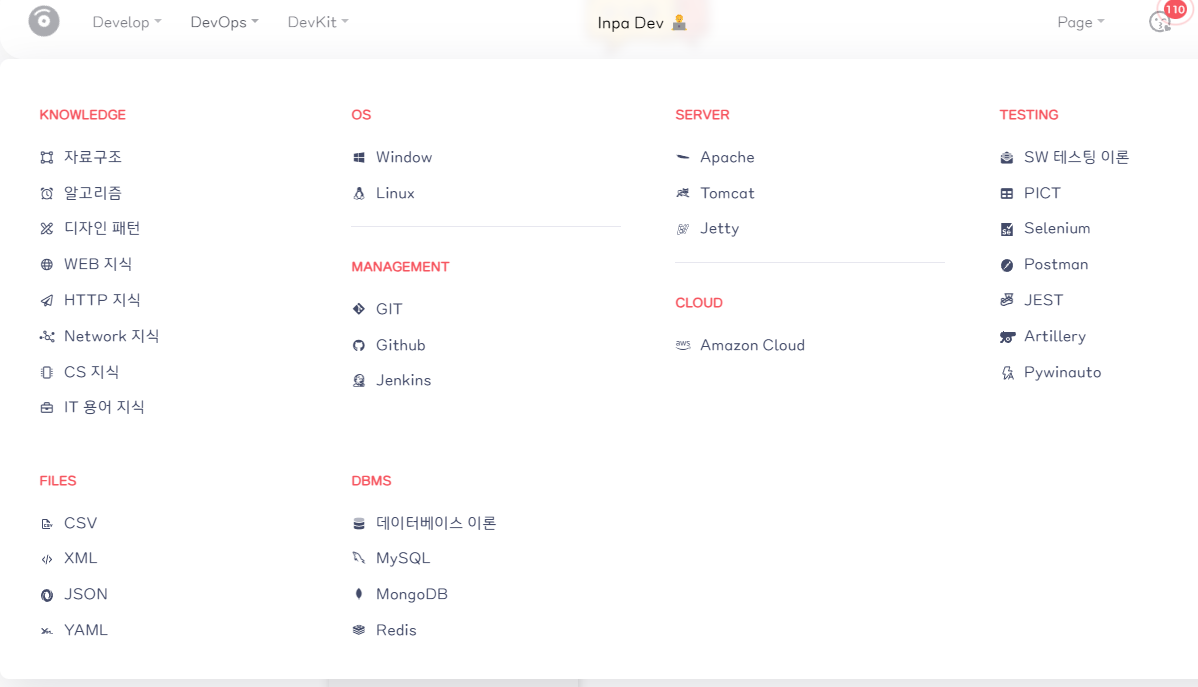This screenshot has width=1198, height=687.
Task: Click the Jenkins icon in Management
Action: tap(359, 381)
